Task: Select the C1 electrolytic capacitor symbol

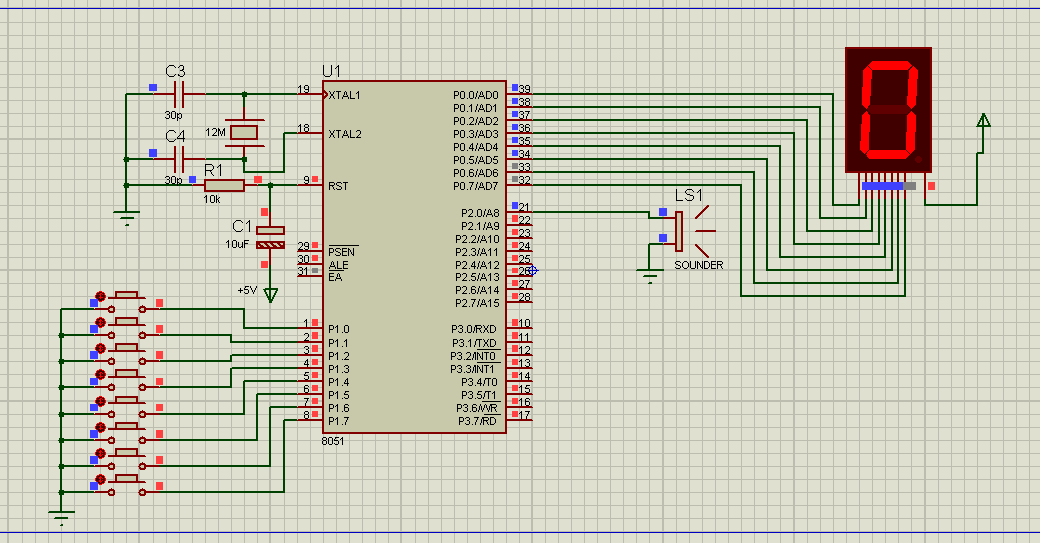Action: 270,237
